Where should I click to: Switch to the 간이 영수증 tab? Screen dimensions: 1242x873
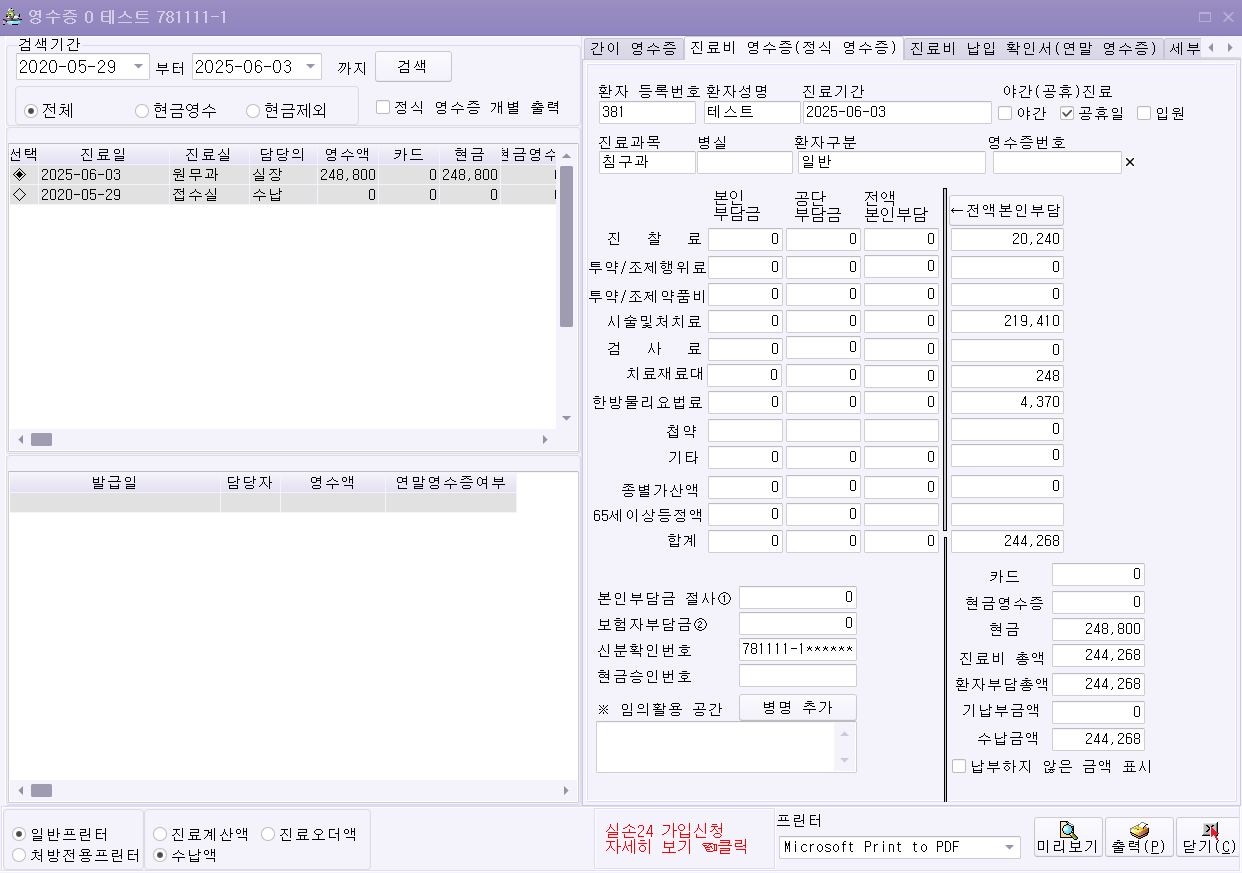(x=633, y=48)
